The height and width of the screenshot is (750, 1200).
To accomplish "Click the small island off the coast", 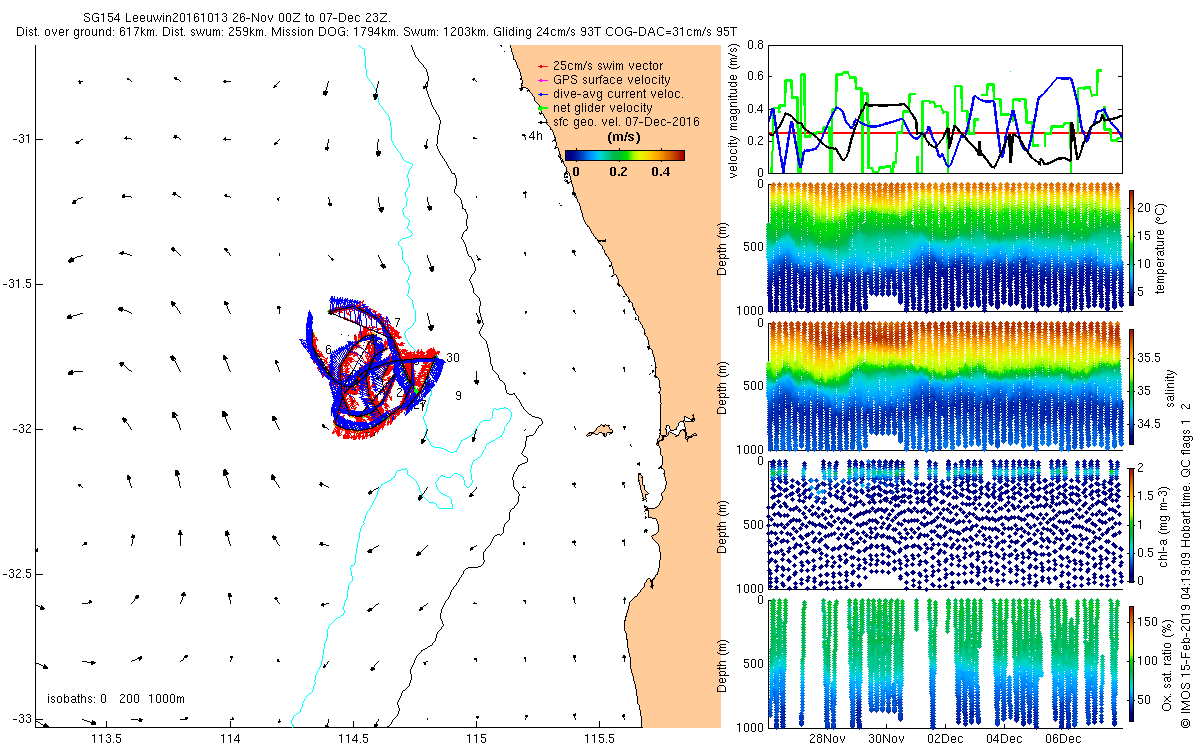I will pos(600,430).
